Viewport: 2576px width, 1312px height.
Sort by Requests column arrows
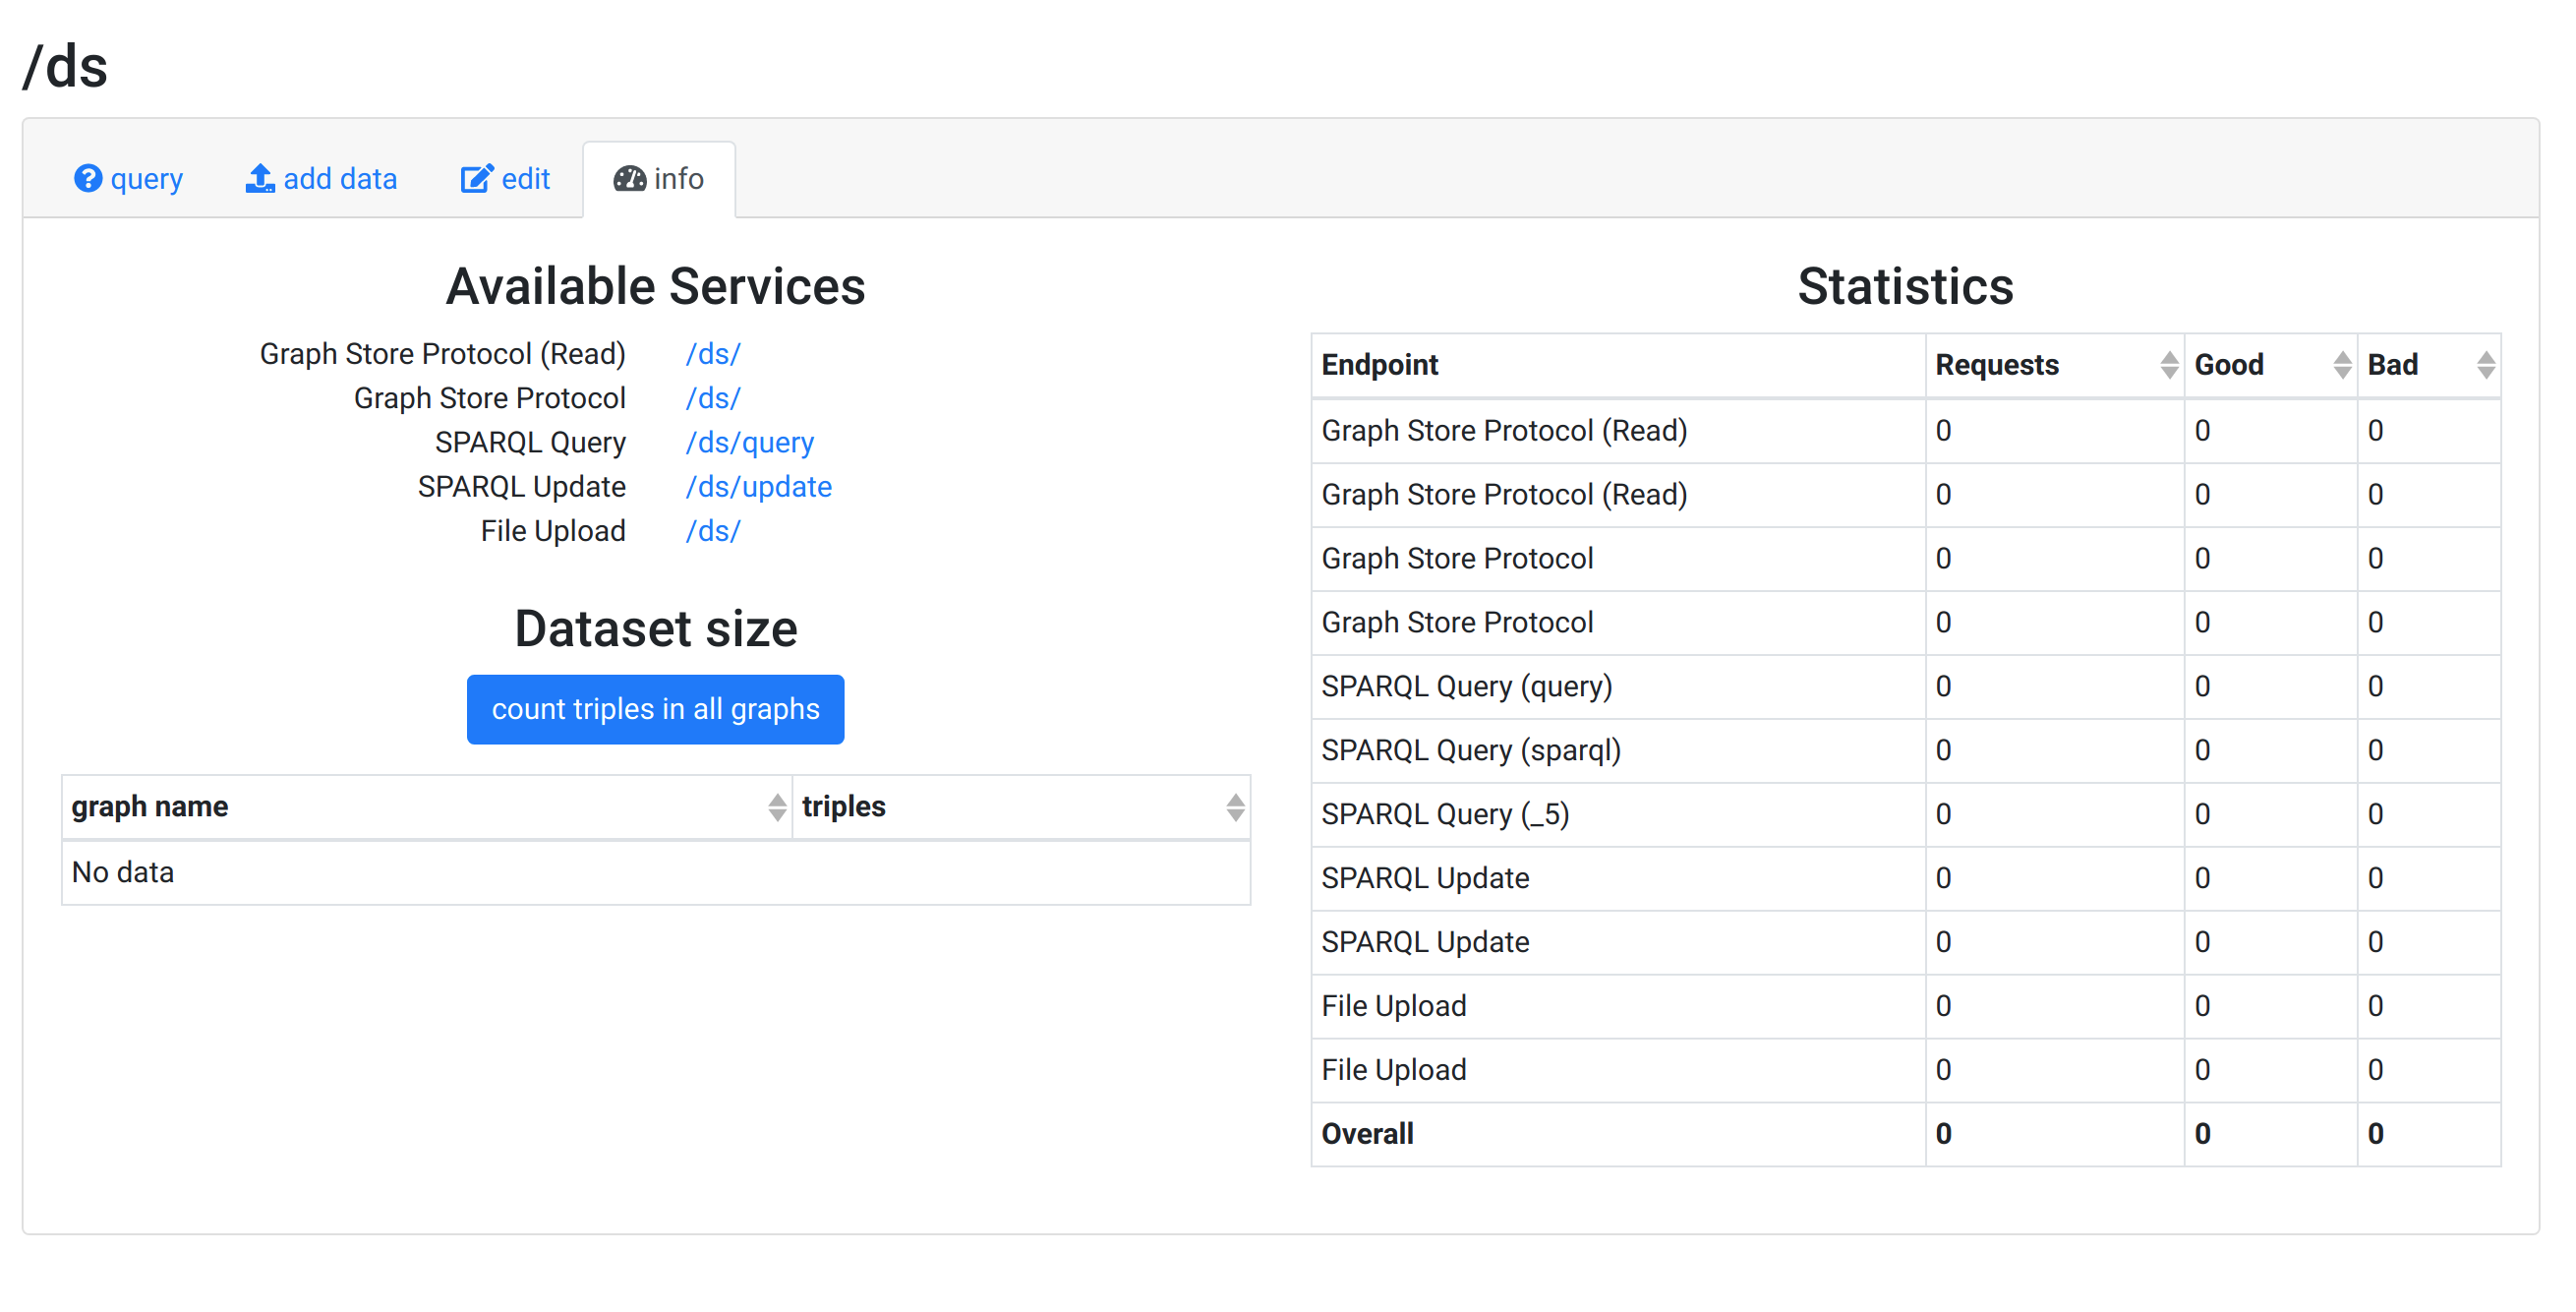(2168, 365)
